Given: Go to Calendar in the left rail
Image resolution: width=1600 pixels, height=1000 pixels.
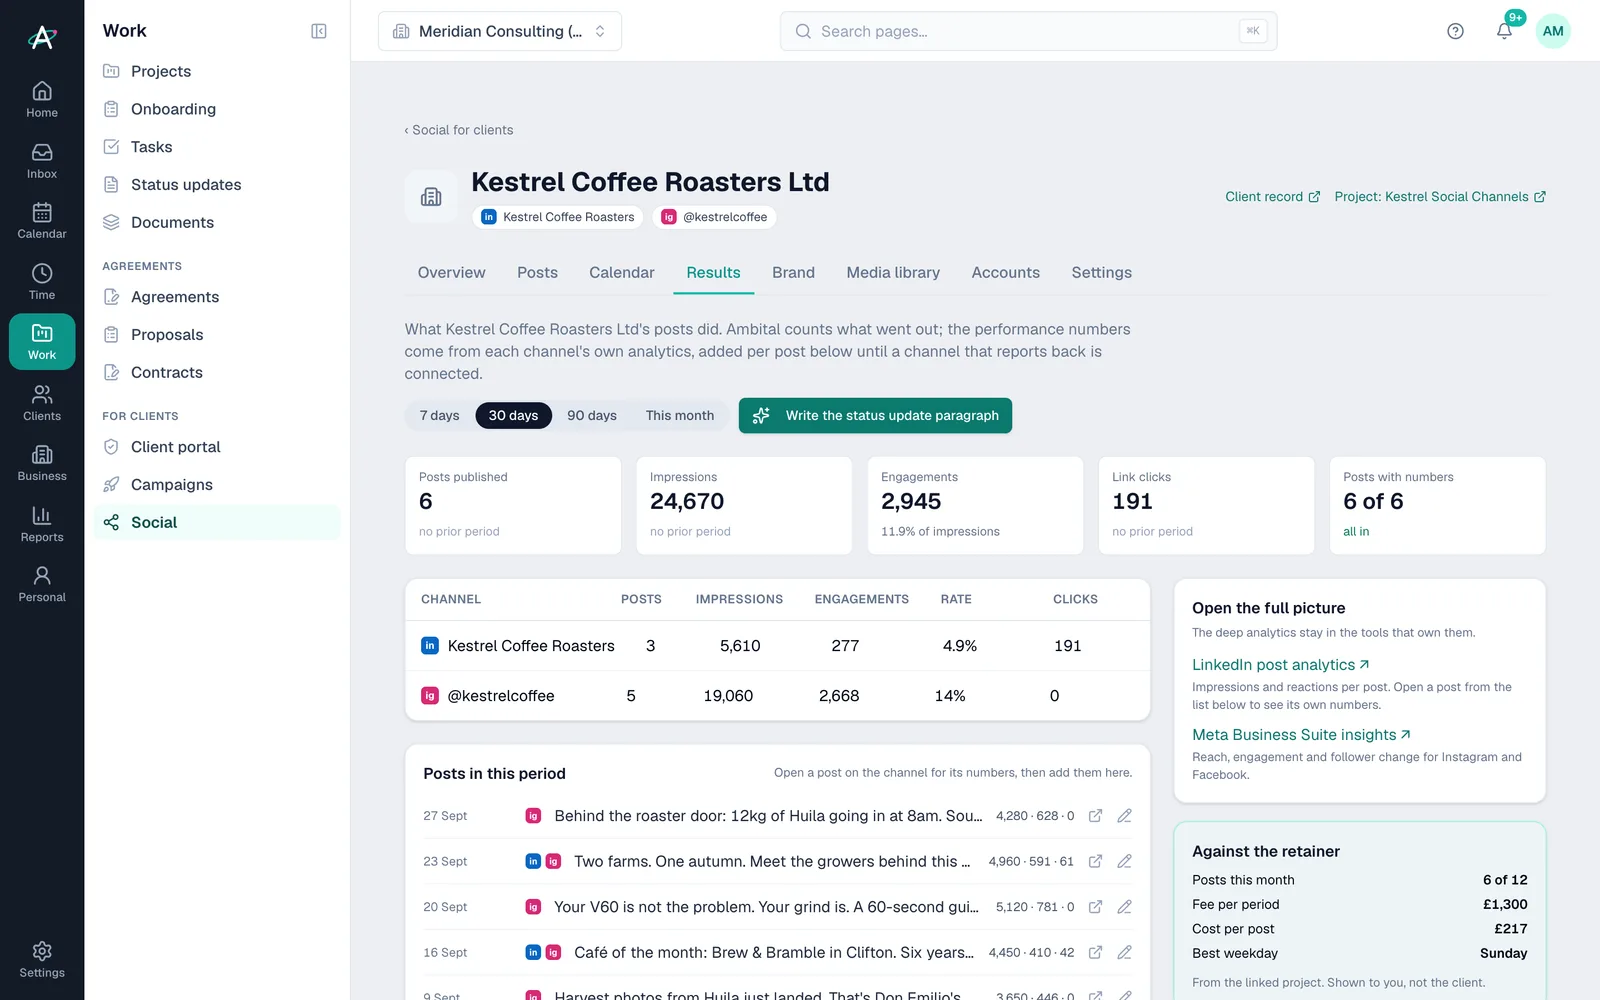Looking at the screenshot, I should click(42, 220).
